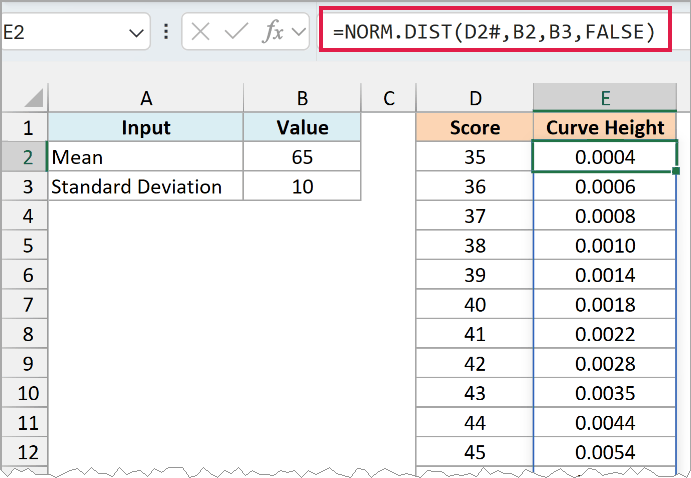
Task: Click the NORM.DIST formula in formula bar
Action: [494, 32]
